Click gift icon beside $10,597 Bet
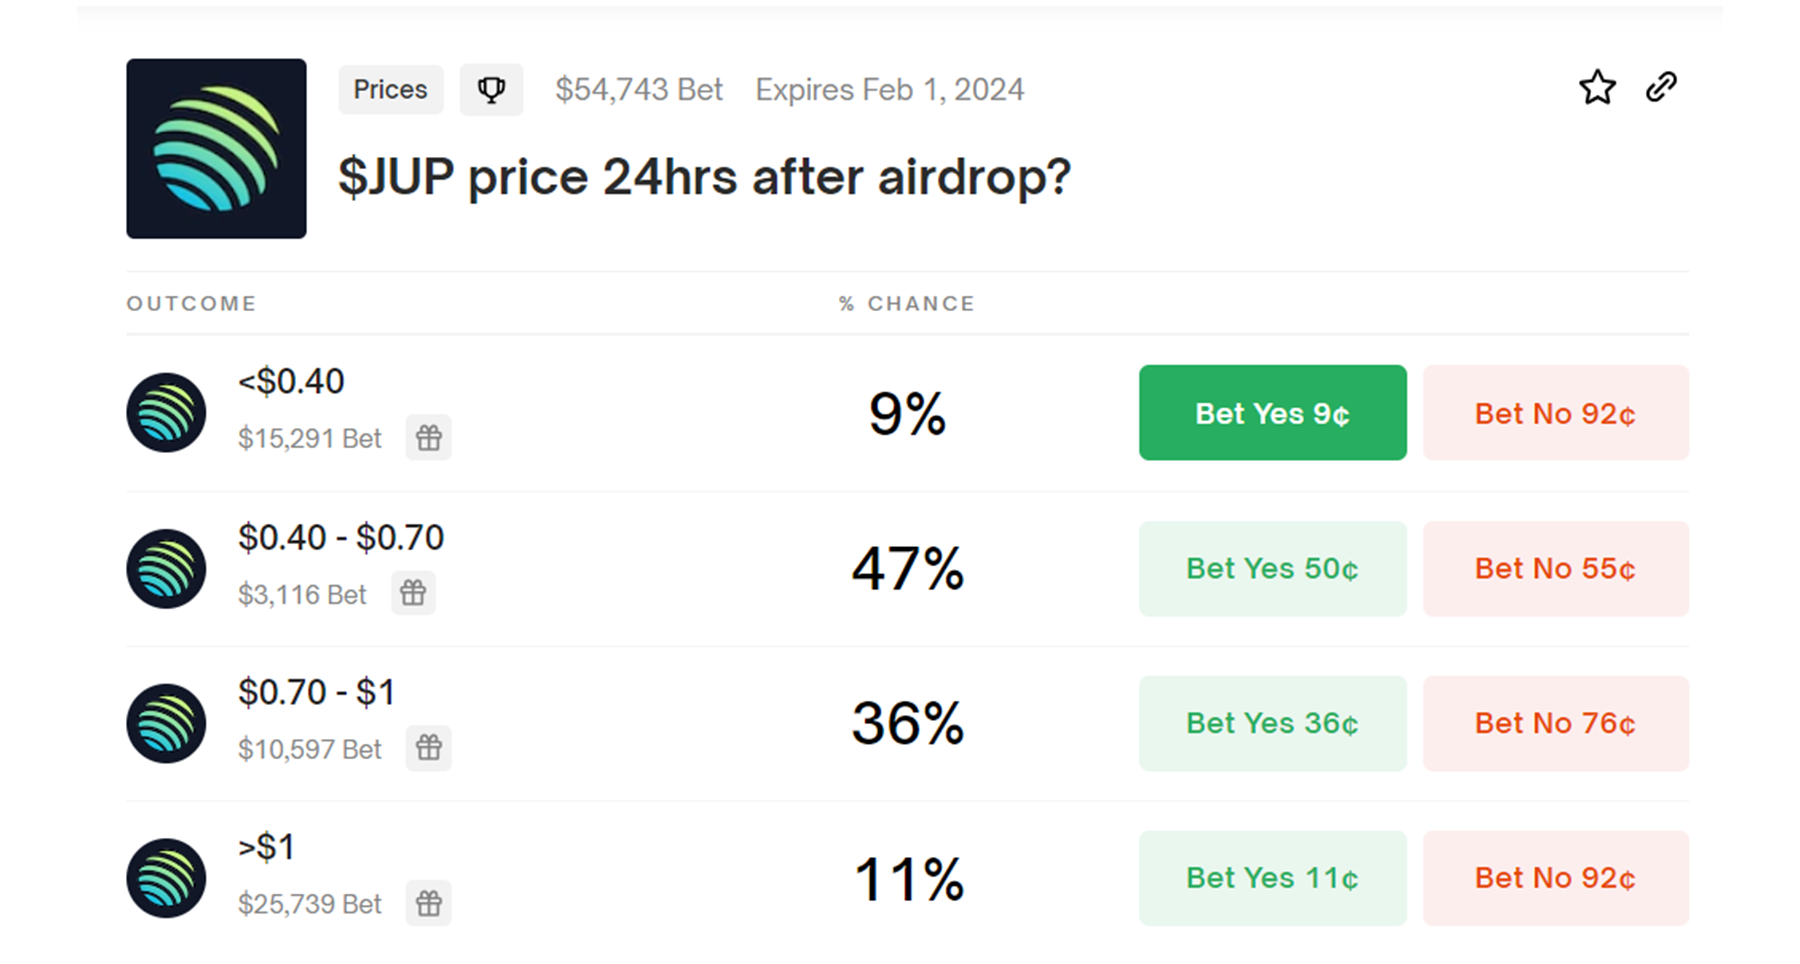1800x964 pixels. (x=429, y=748)
